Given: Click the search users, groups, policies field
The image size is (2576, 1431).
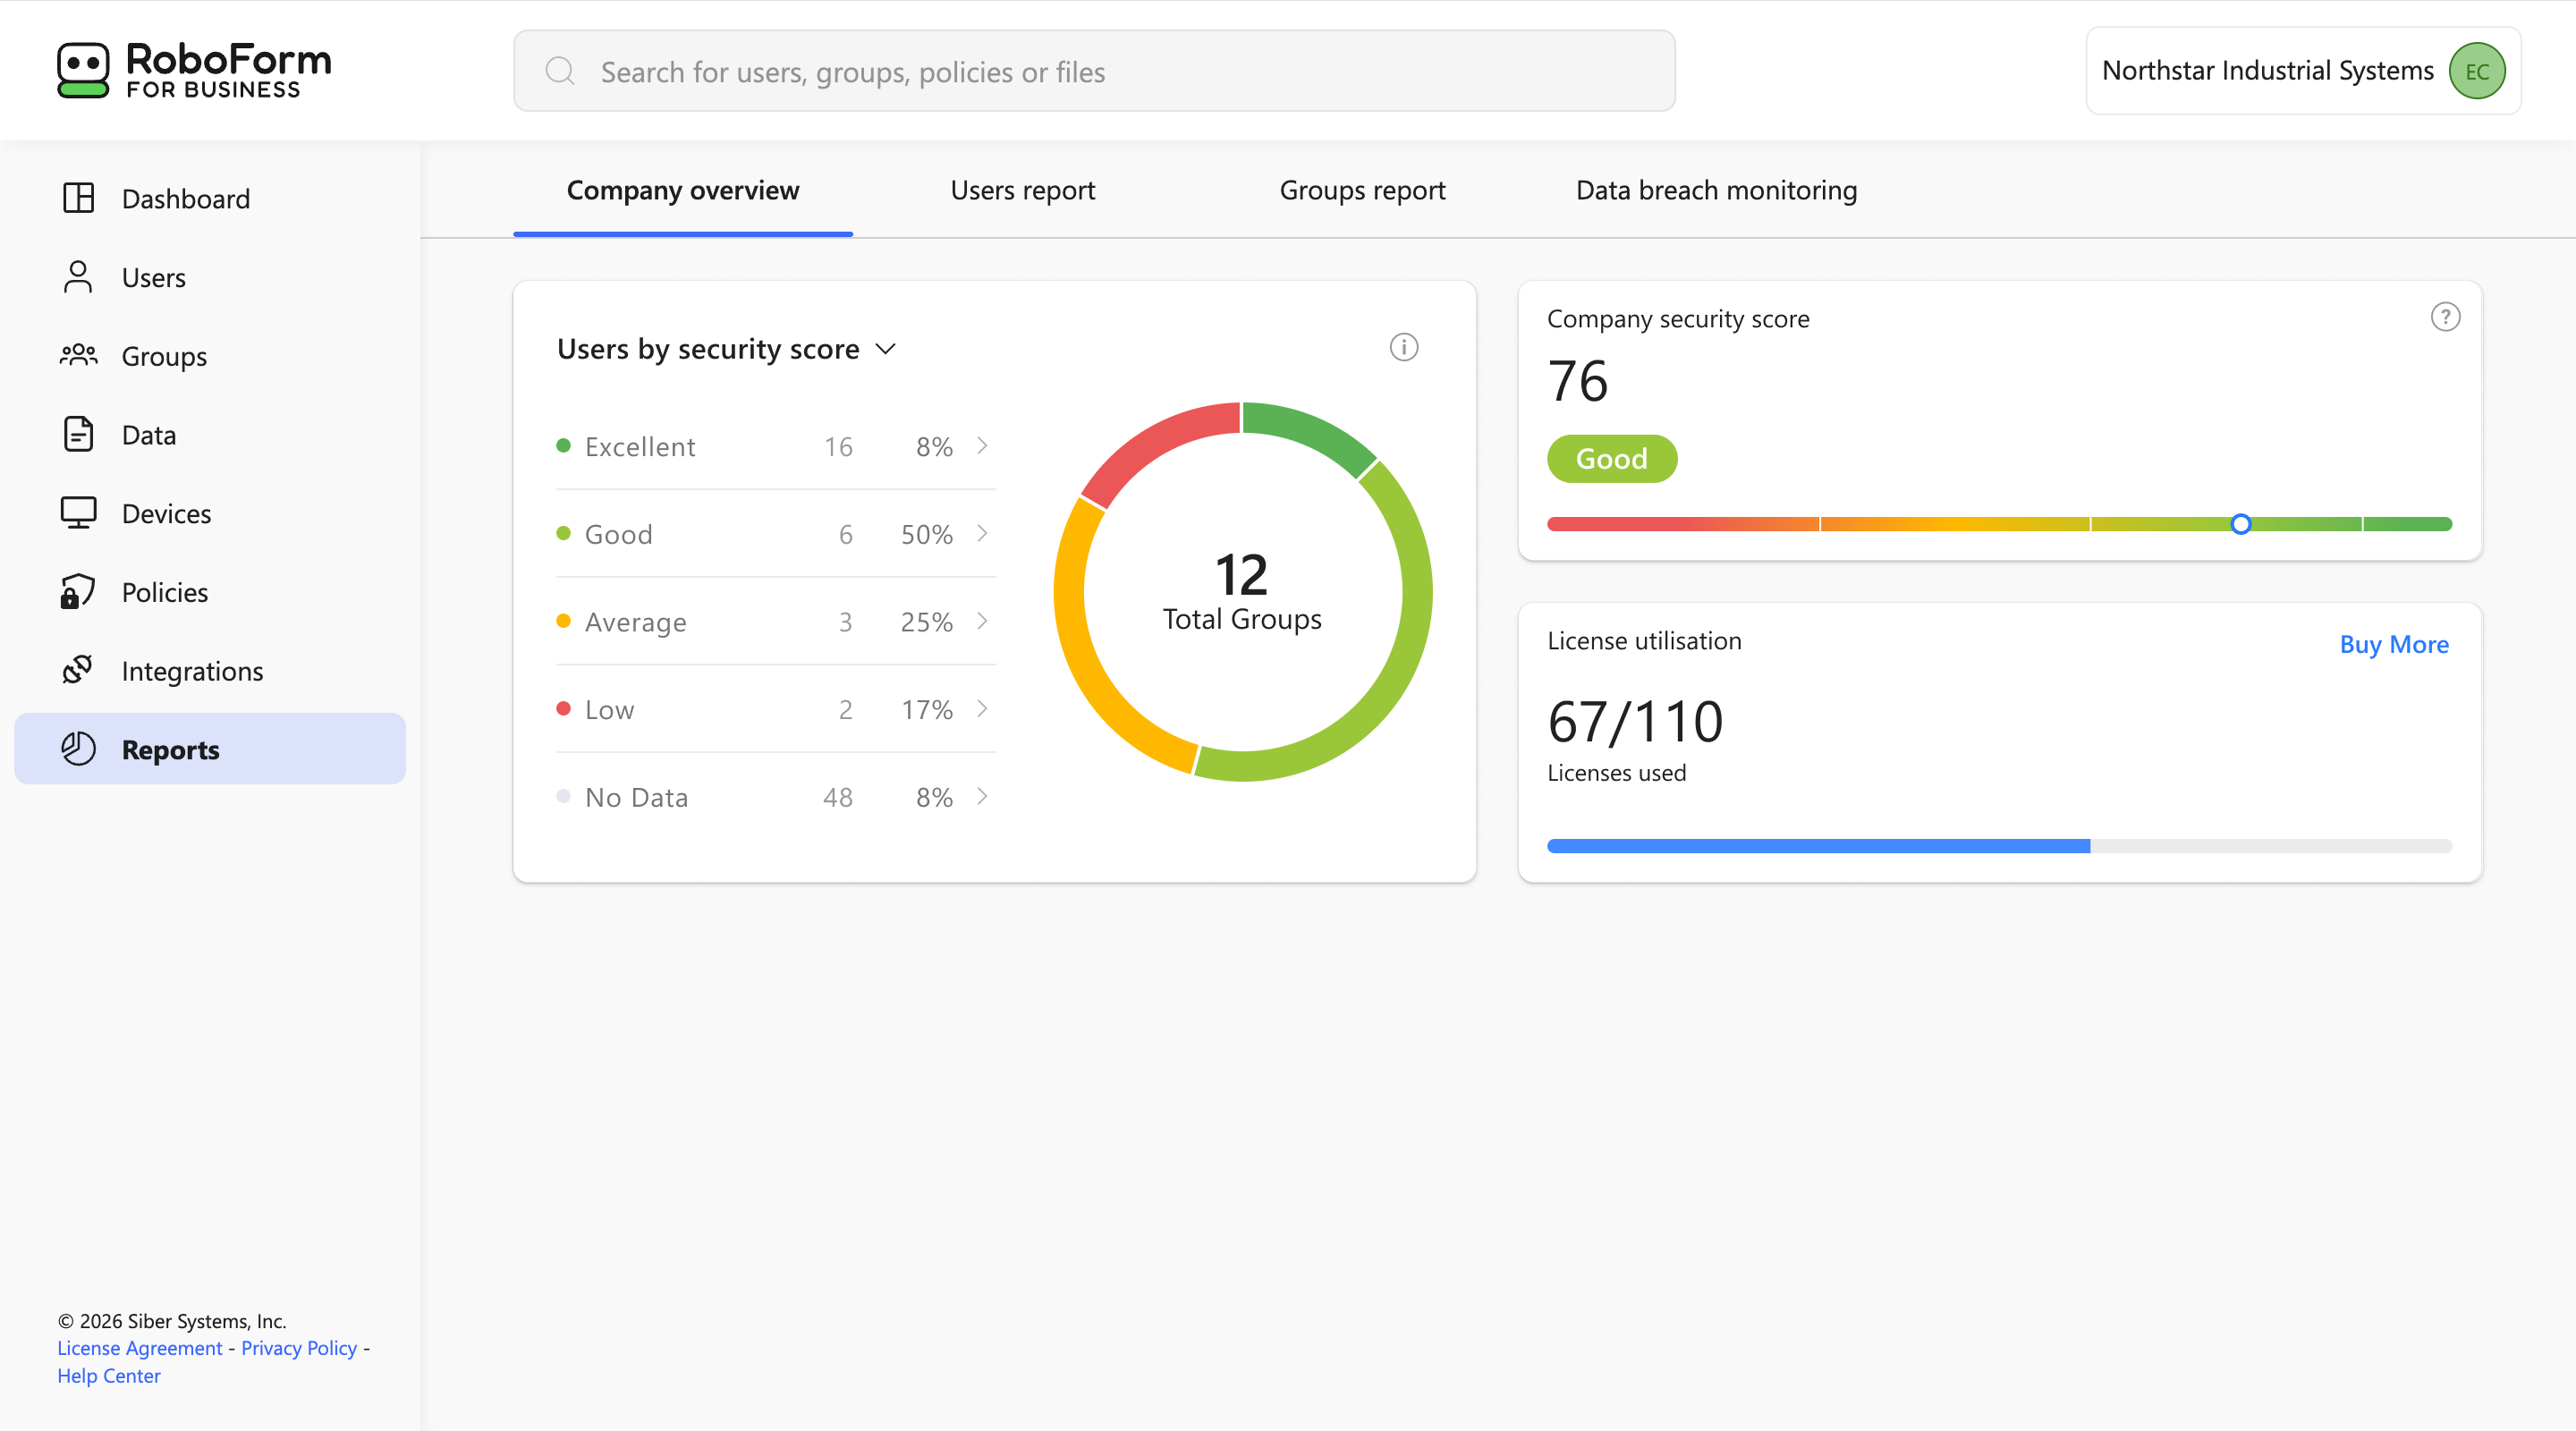Looking at the screenshot, I should tap(1094, 71).
